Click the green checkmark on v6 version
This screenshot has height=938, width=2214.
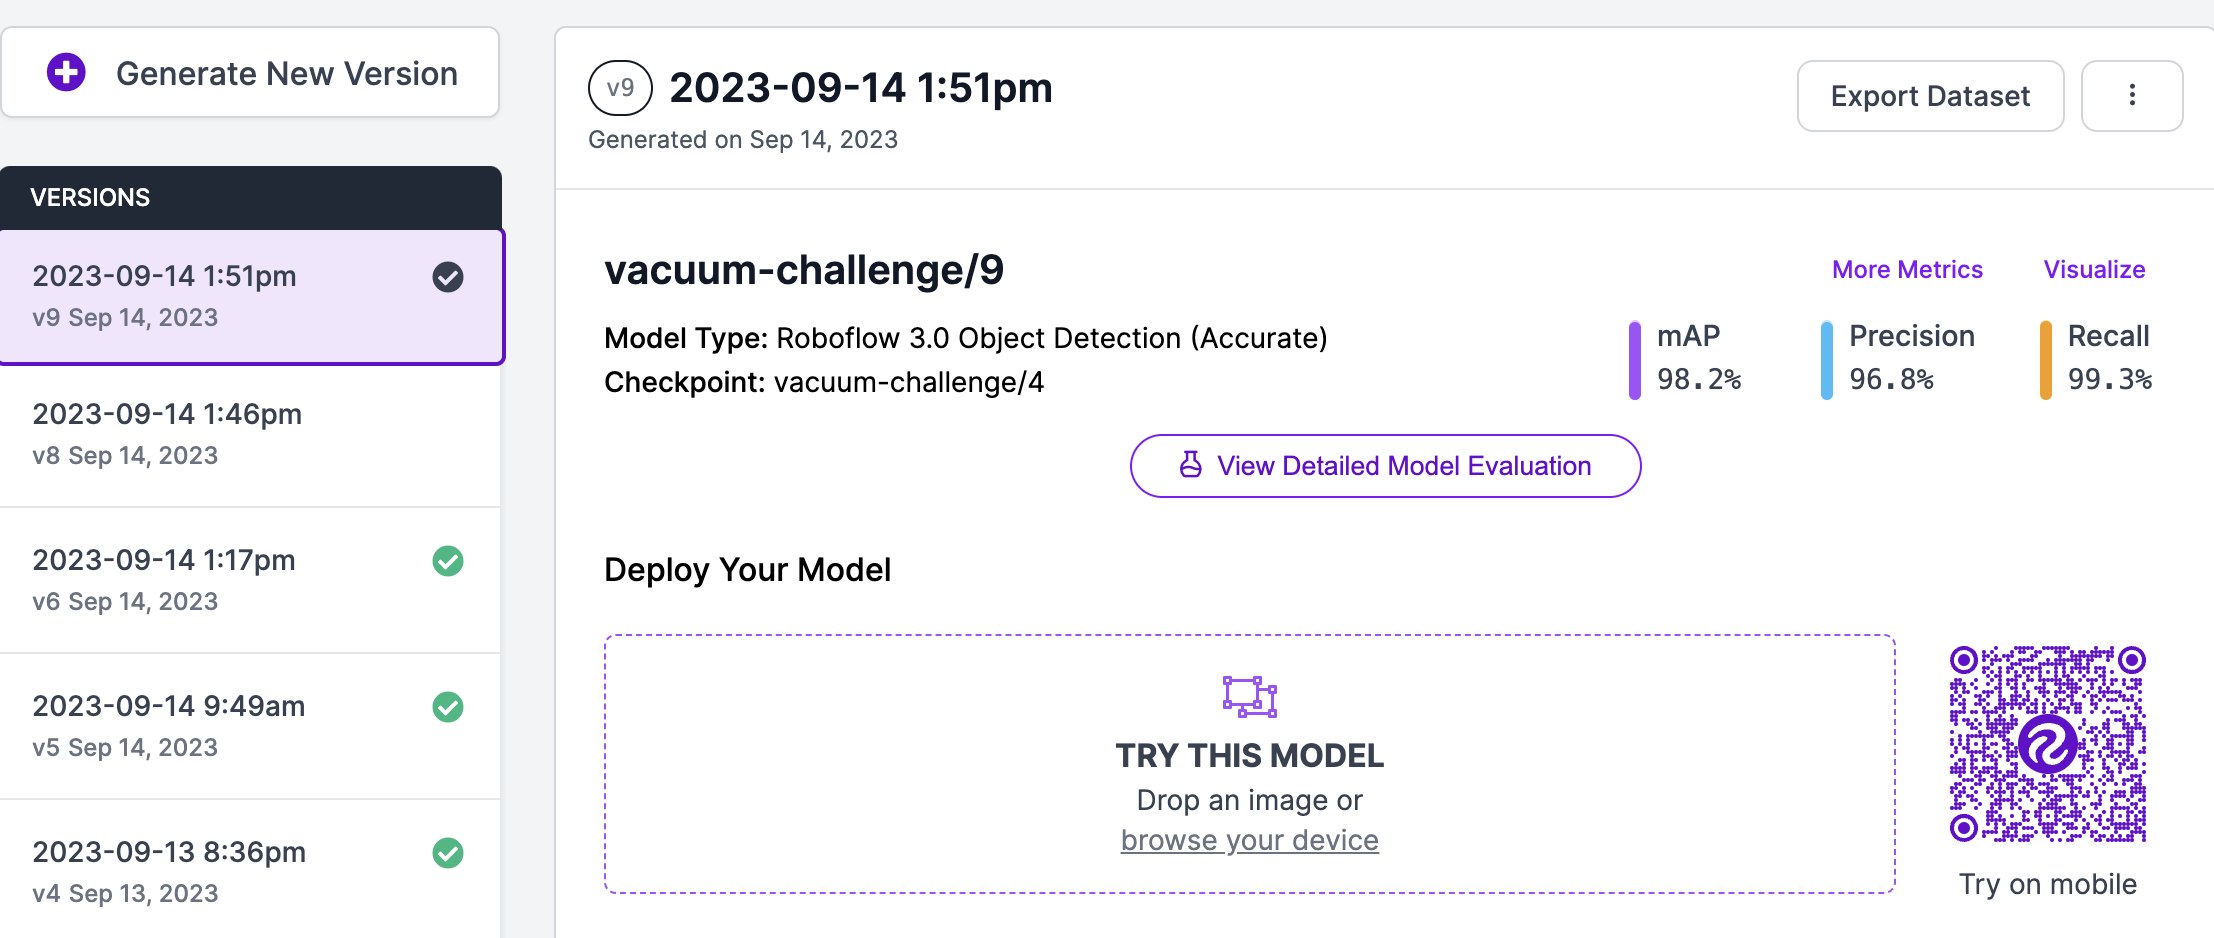(447, 561)
